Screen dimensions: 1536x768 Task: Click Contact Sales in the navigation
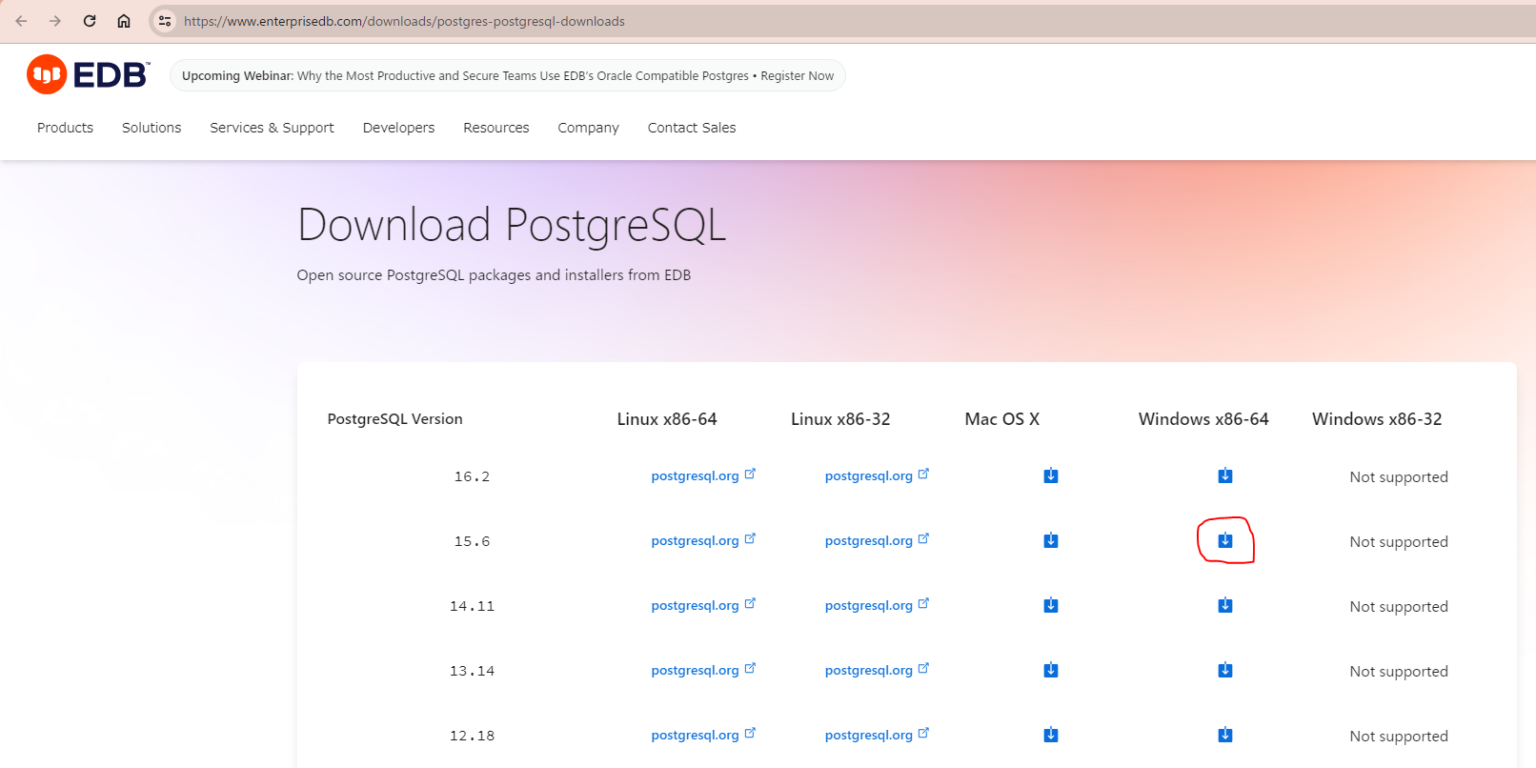[x=691, y=127]
